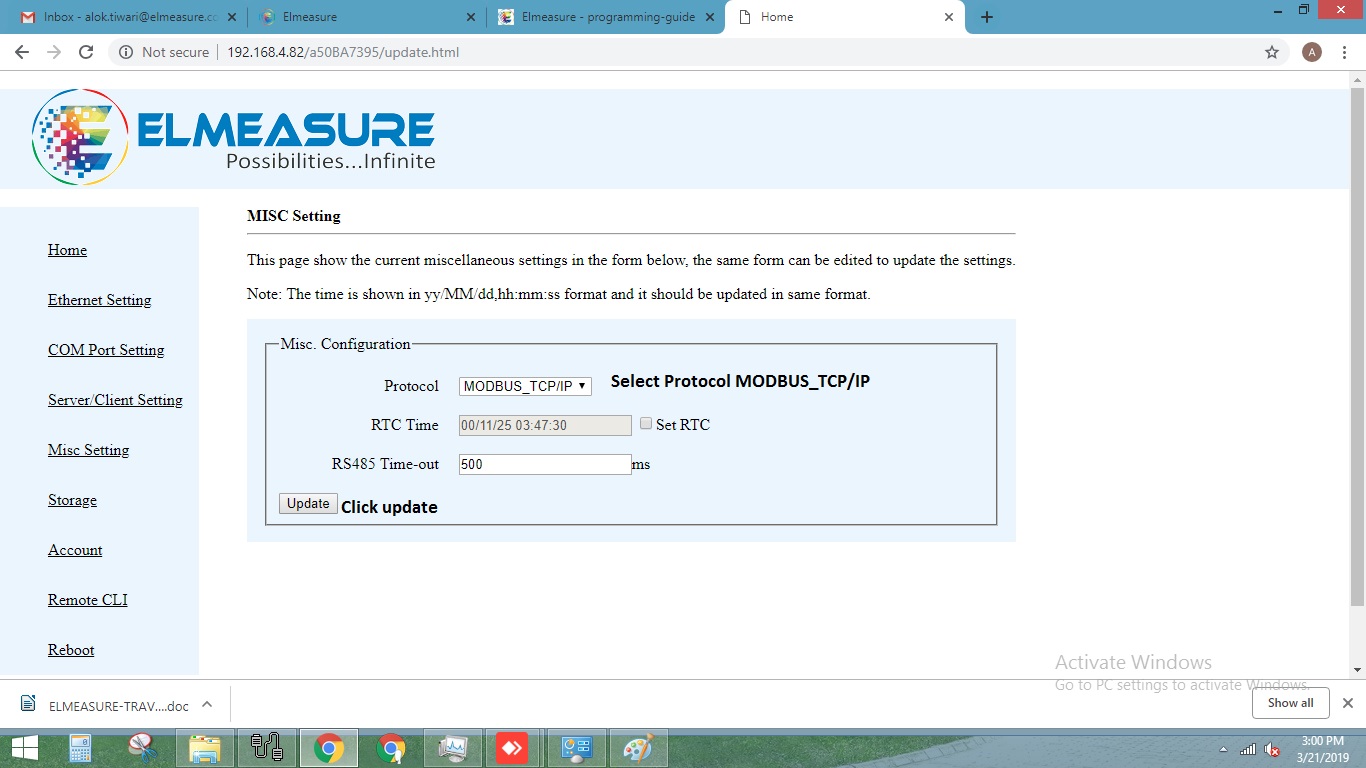Check the network signal tray icon

point(1248,749)
